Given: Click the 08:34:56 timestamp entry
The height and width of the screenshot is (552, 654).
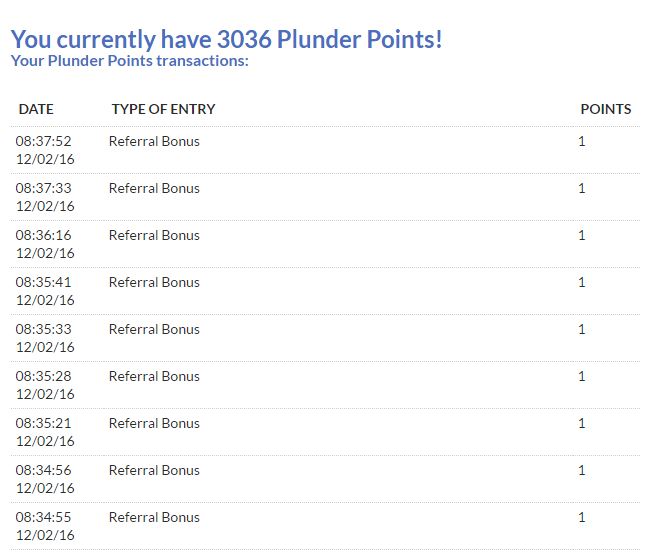Looking at the screenshot, I should point(44,471).
